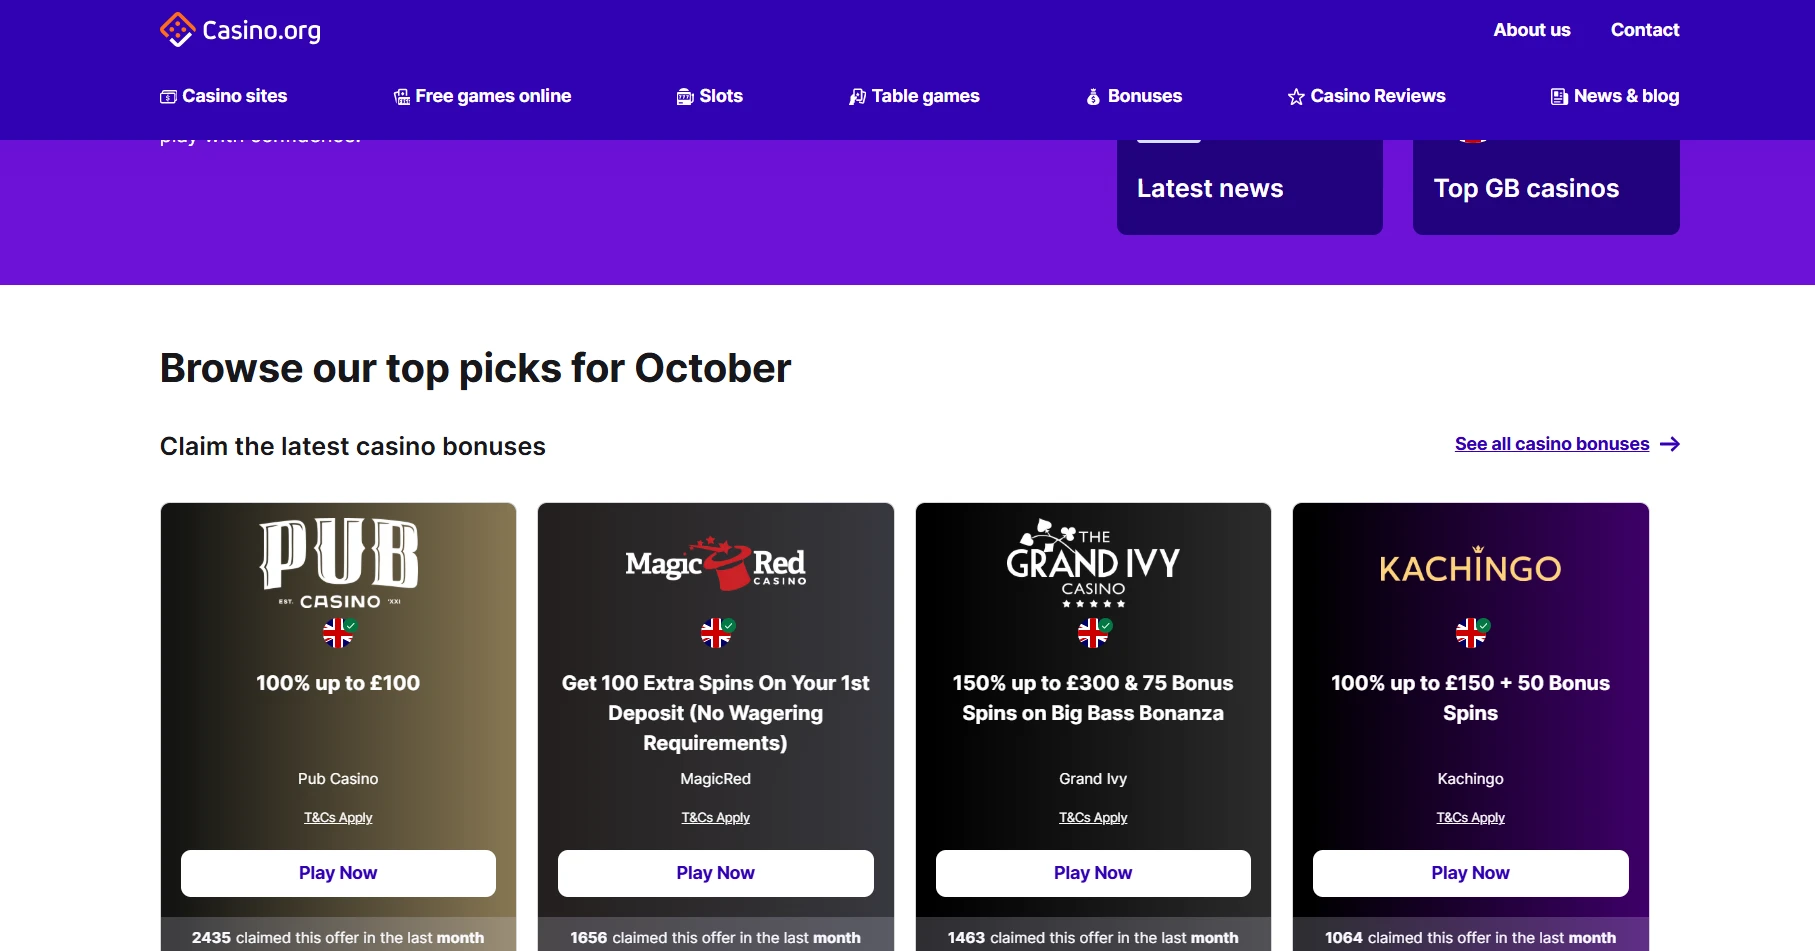Open the About us page
Image resolution: width=1815 pixels, height=951 pixels.
1531,30
